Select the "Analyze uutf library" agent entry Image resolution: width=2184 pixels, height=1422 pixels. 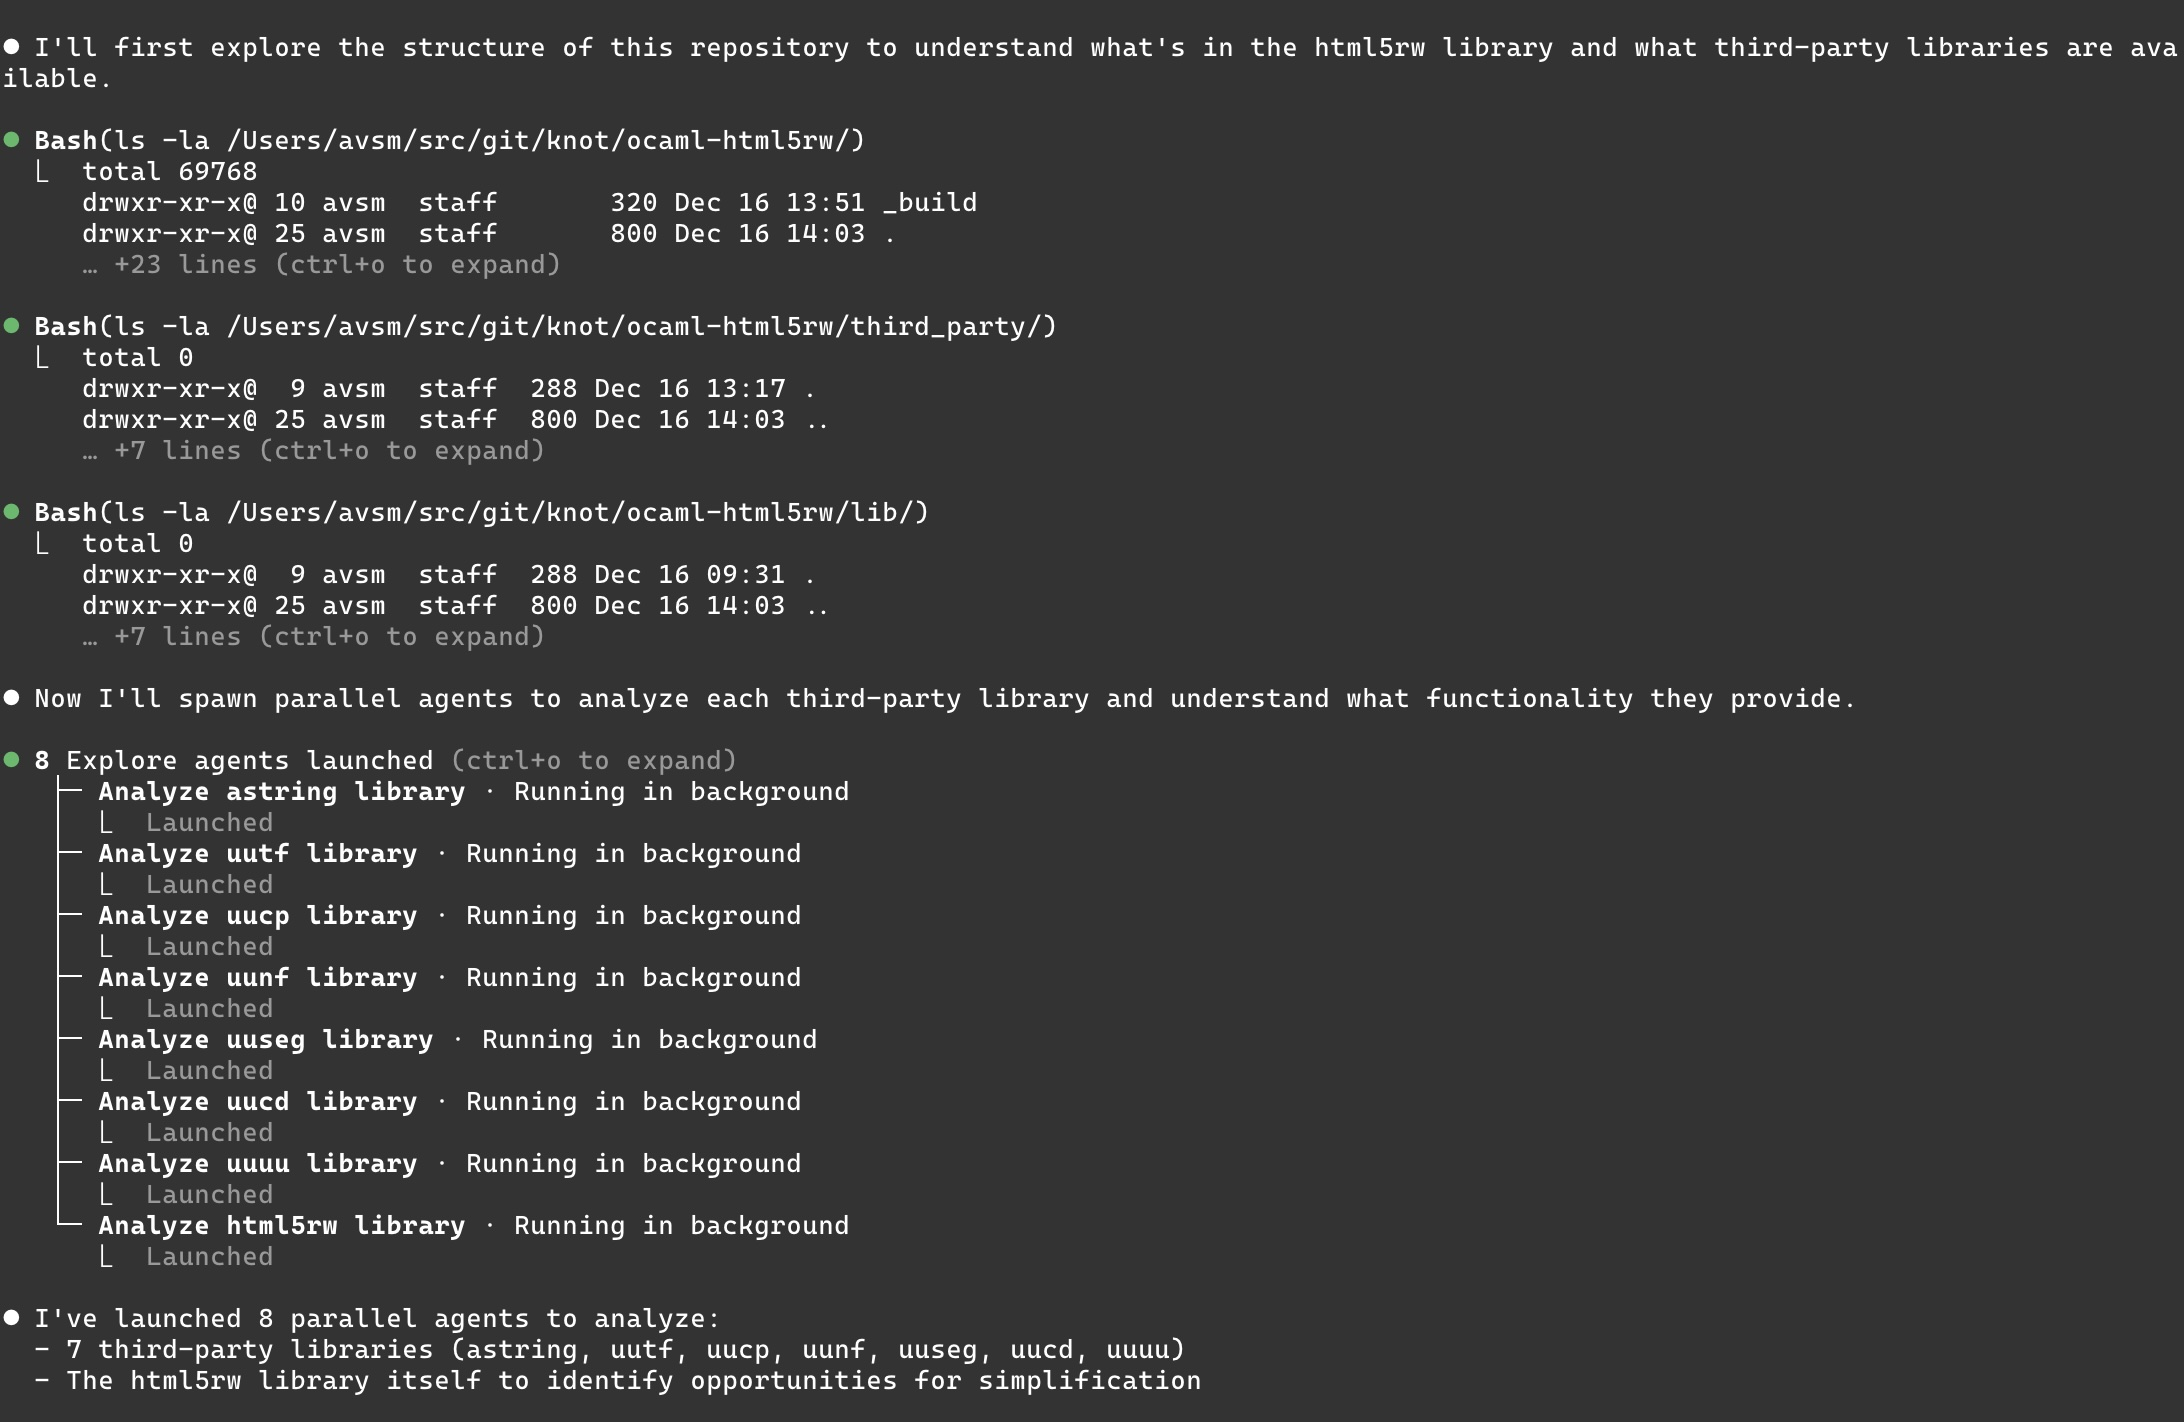click(x=257, y=853)
